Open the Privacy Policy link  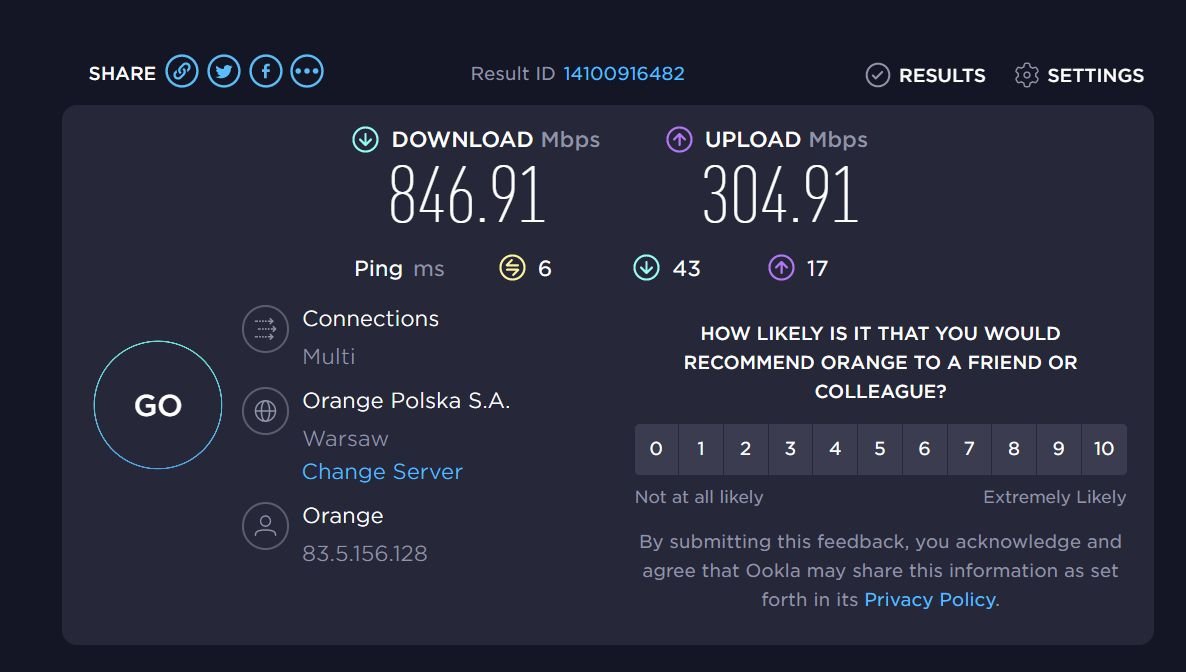[x=930, y=599]
